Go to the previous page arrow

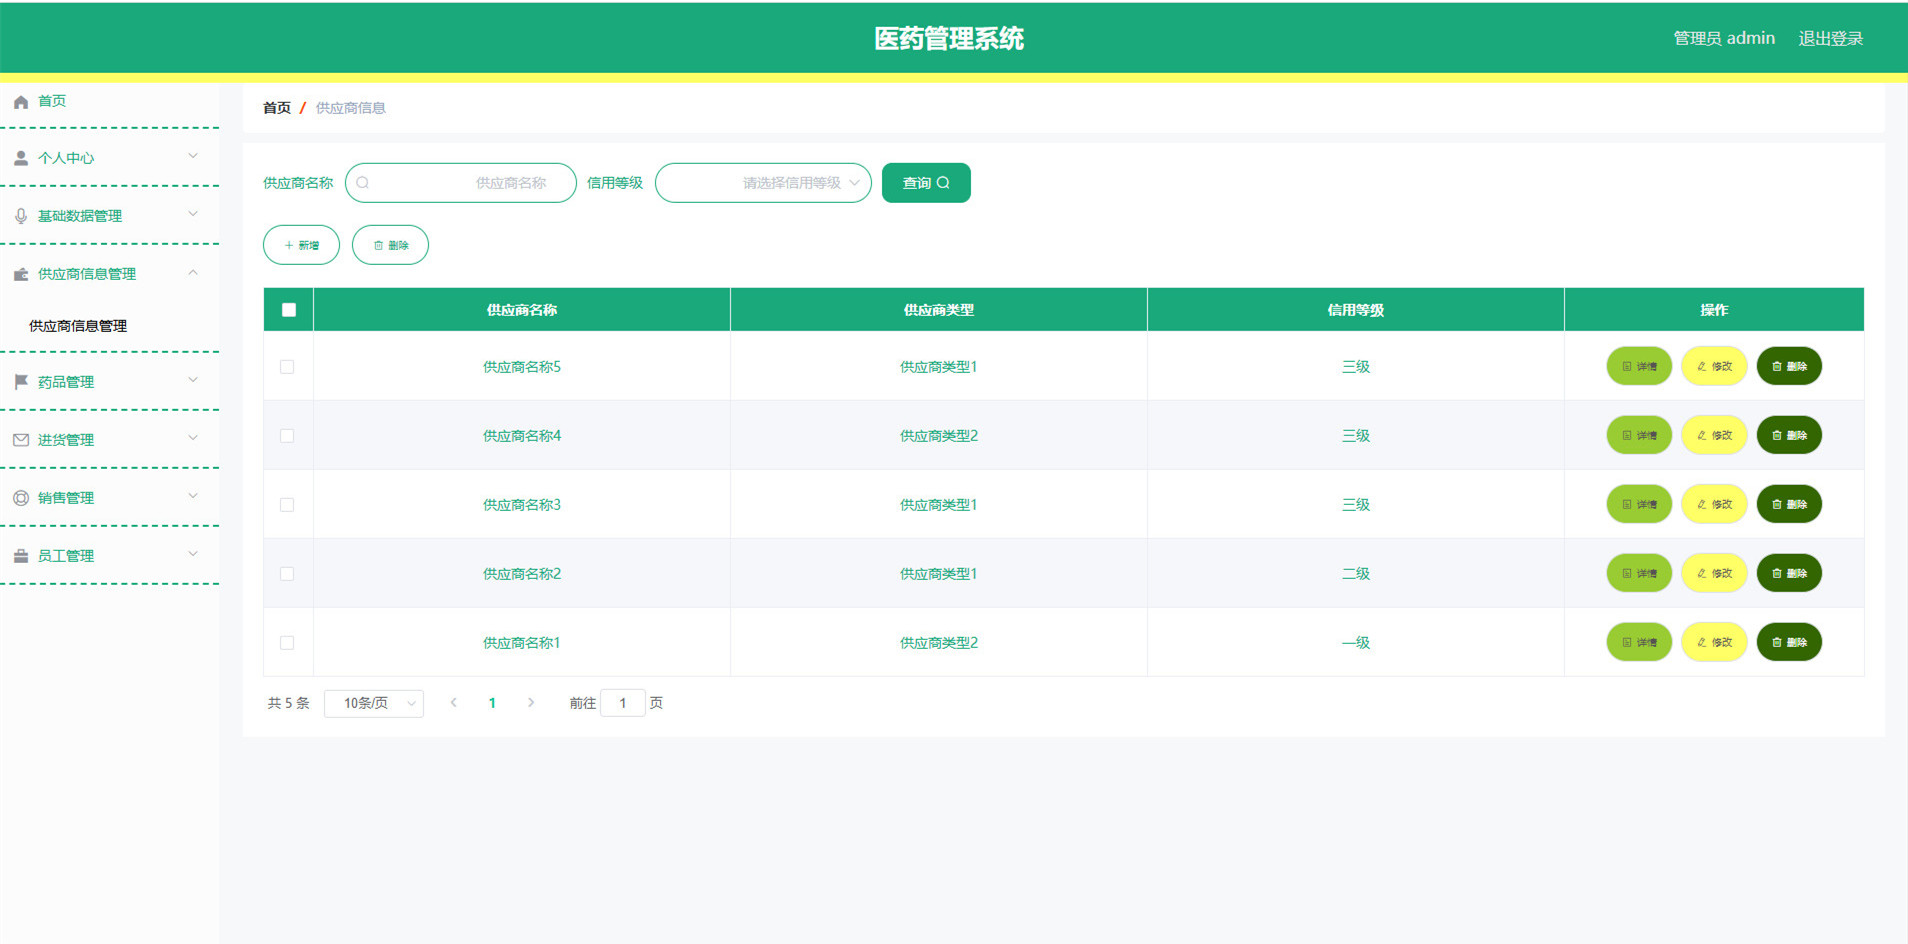click(453, 703)
